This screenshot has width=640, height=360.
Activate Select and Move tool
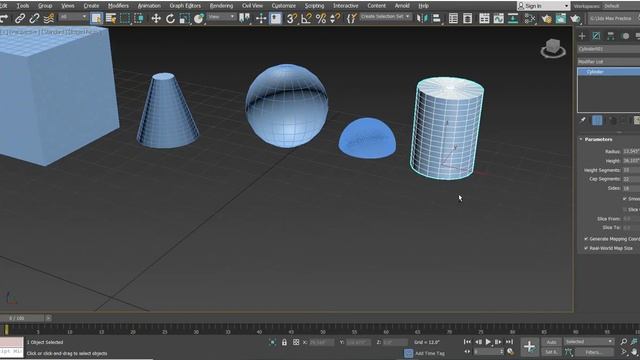pos(156,18)
